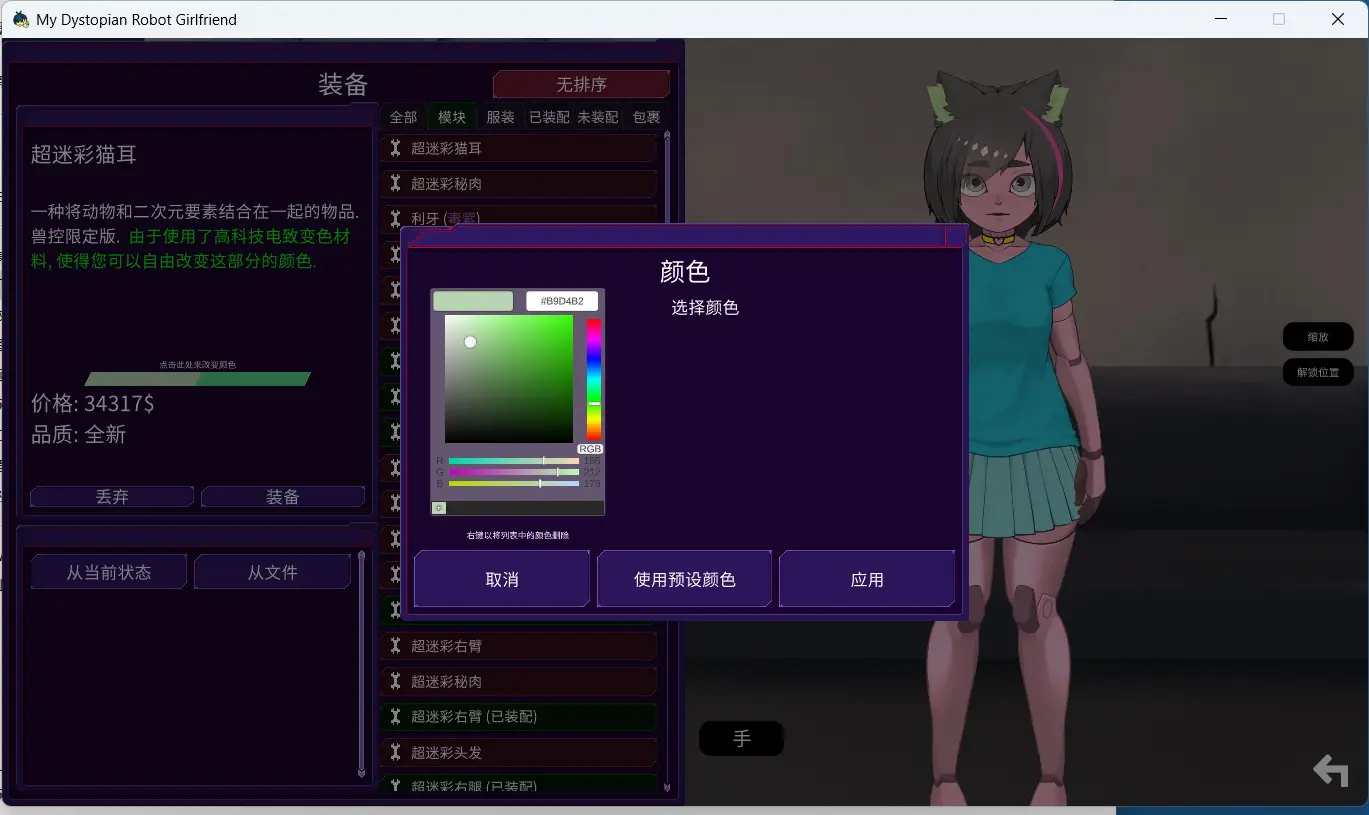Select the 超迷彩头发 list item
This screenshot has height=815, width=1369.
point(519,752)
